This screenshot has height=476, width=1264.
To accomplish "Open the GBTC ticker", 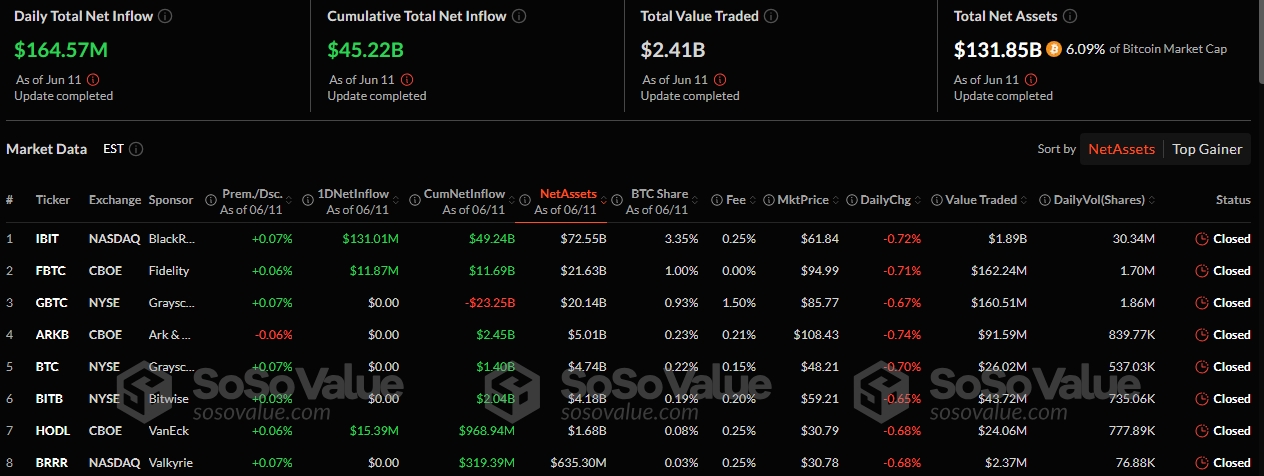I will point(51,303).
